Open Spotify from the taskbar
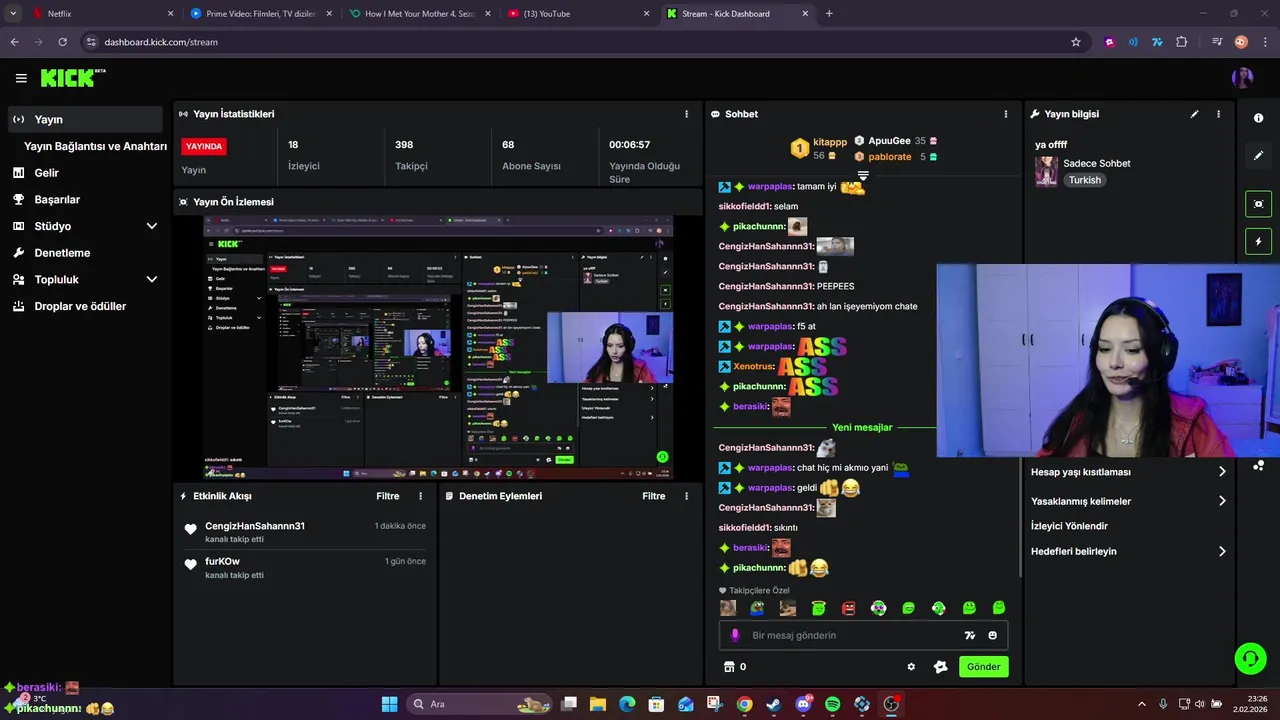The image size is (1280, 720). click(832, 704)
